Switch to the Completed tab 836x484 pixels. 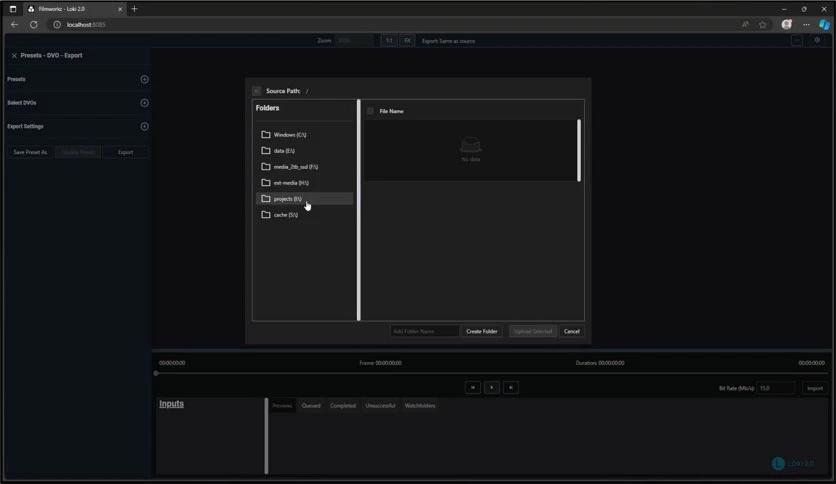[x=343, y=406]
